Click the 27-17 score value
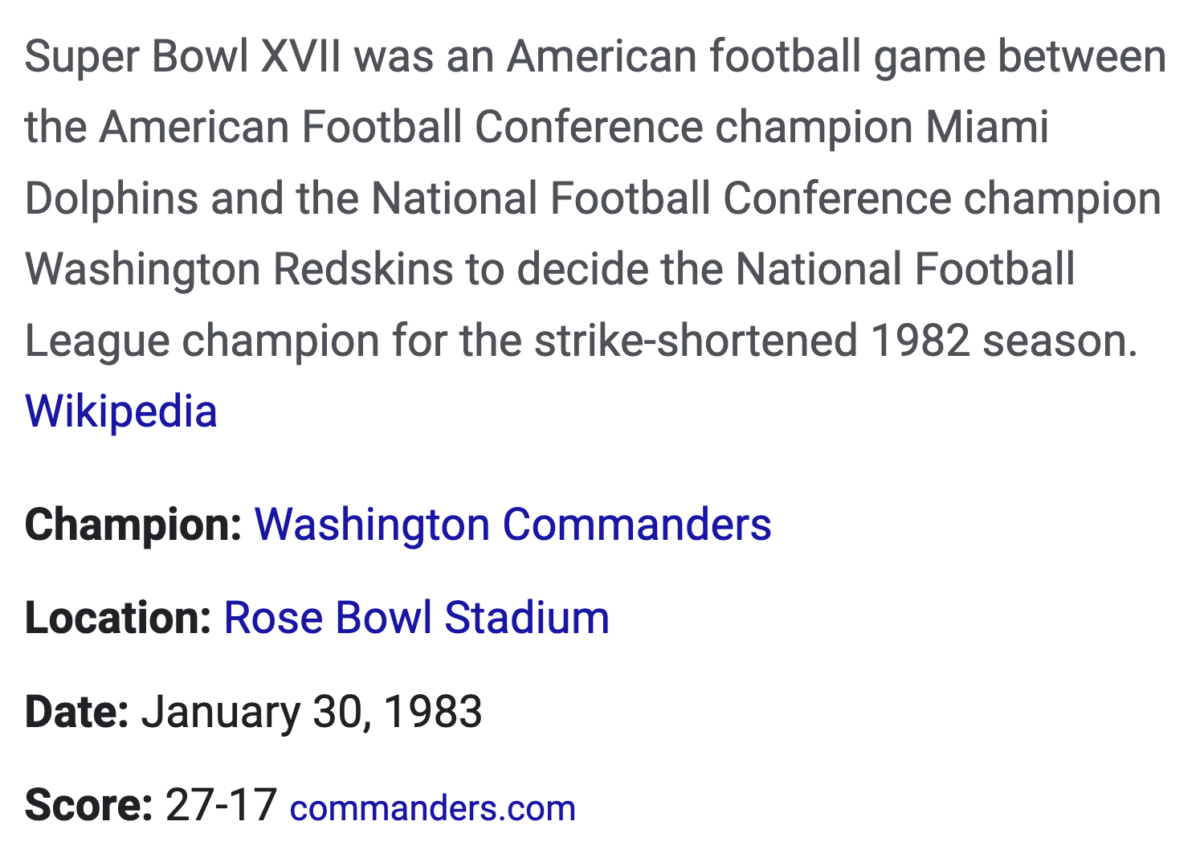The width and height of the screenshot is (1200, 850). click(220, 805)
